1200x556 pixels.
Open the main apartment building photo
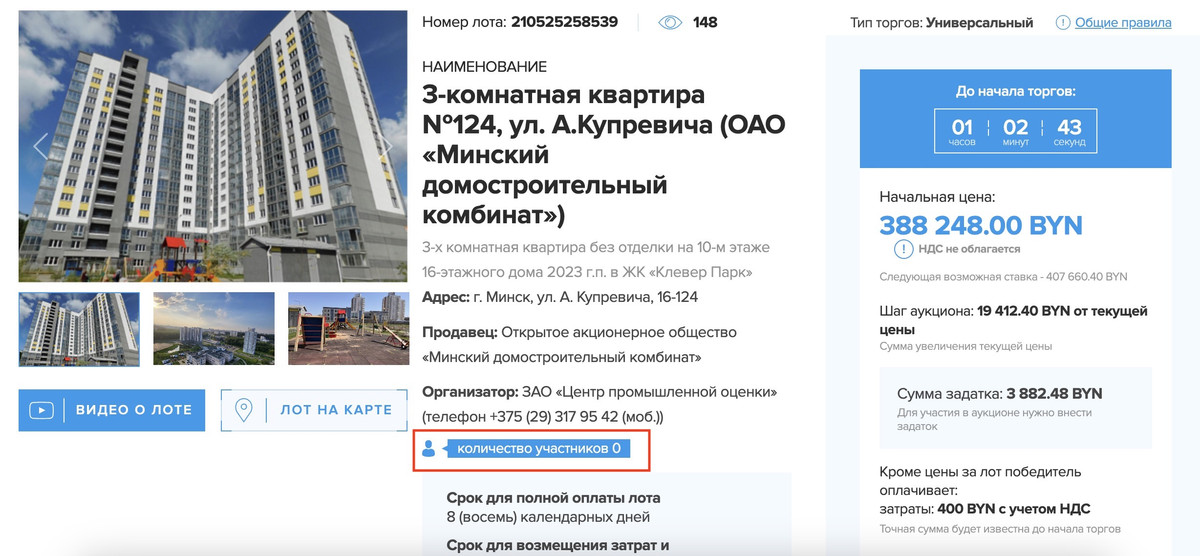point(212,146)
